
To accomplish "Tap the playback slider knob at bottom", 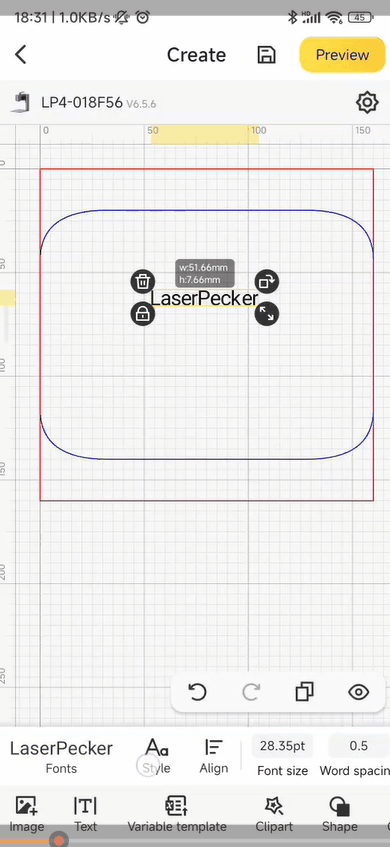I will (x=58, y=840).
